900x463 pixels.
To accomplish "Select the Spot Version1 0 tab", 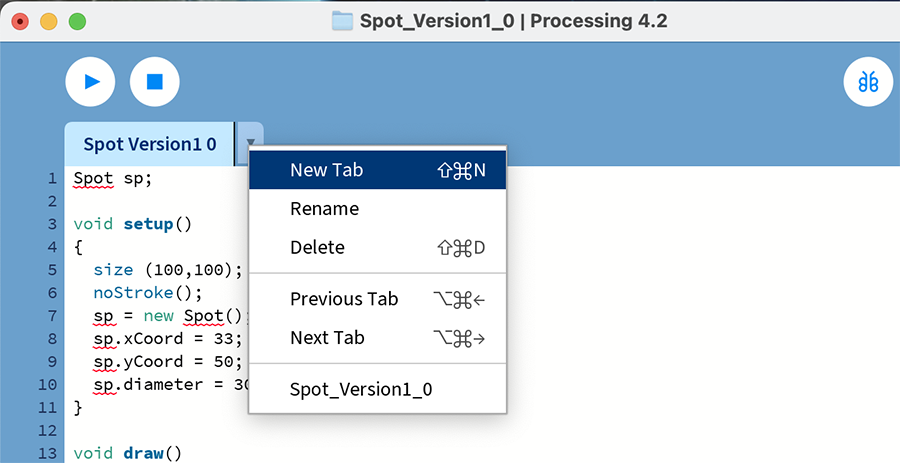I will tap(149, 144).
